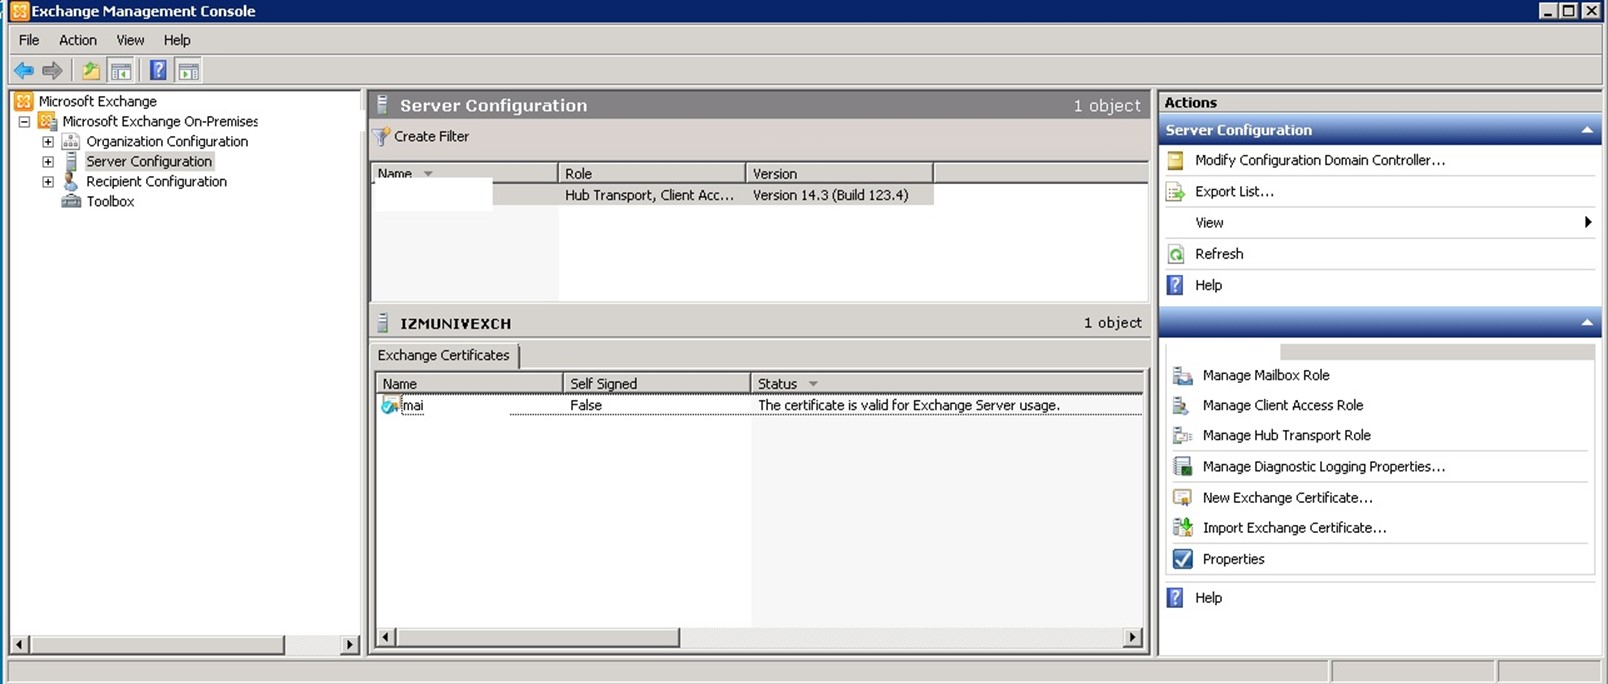This screenshot has width=1608, height=684.
Task: Open the View submenu arrow in Actions
Action: (1588, 222)
